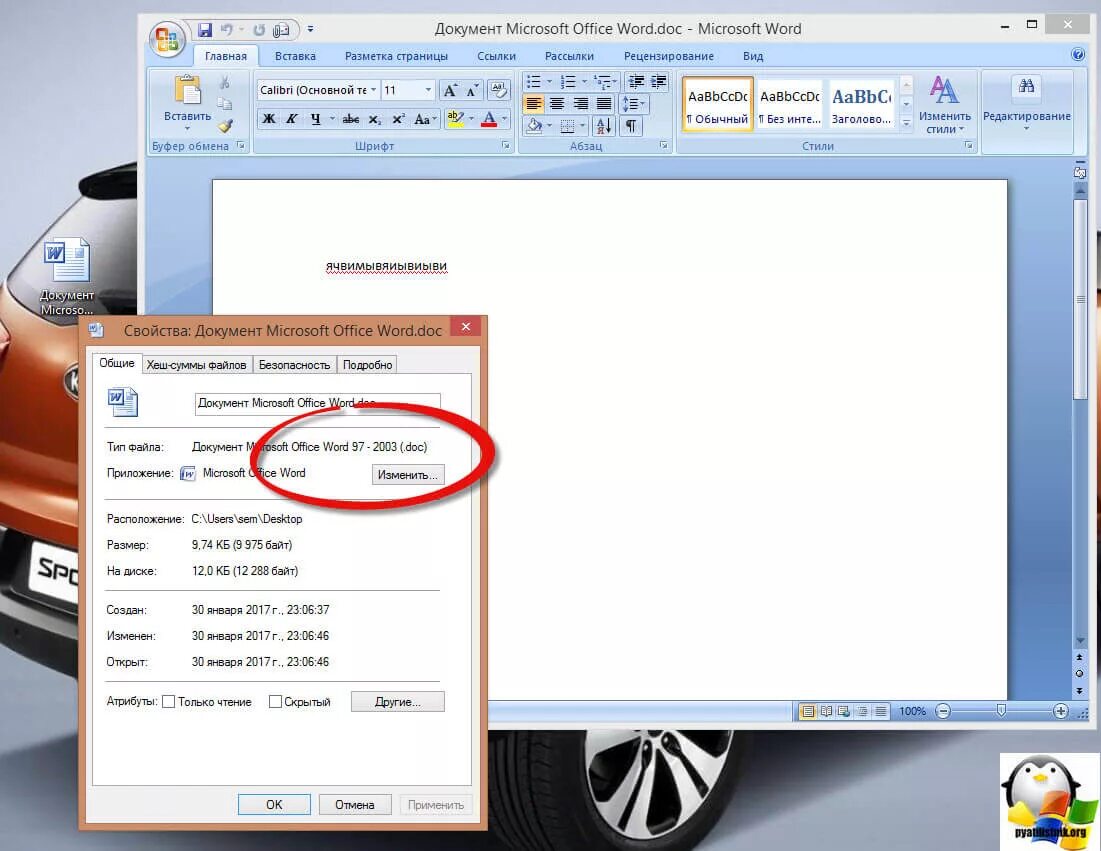Shrink font size icon

[473, 90]
